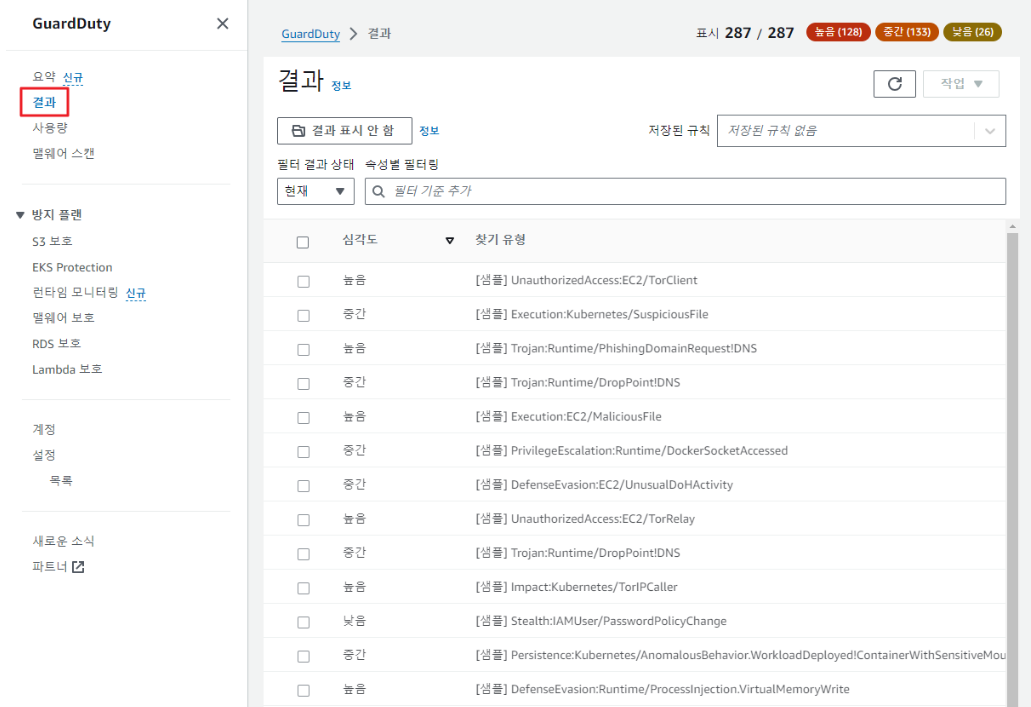Check the box for UnauthorizedAccess:EC2/TorRelay
1031x707 pixels.
pyautogui.click(x=303, y=520)
